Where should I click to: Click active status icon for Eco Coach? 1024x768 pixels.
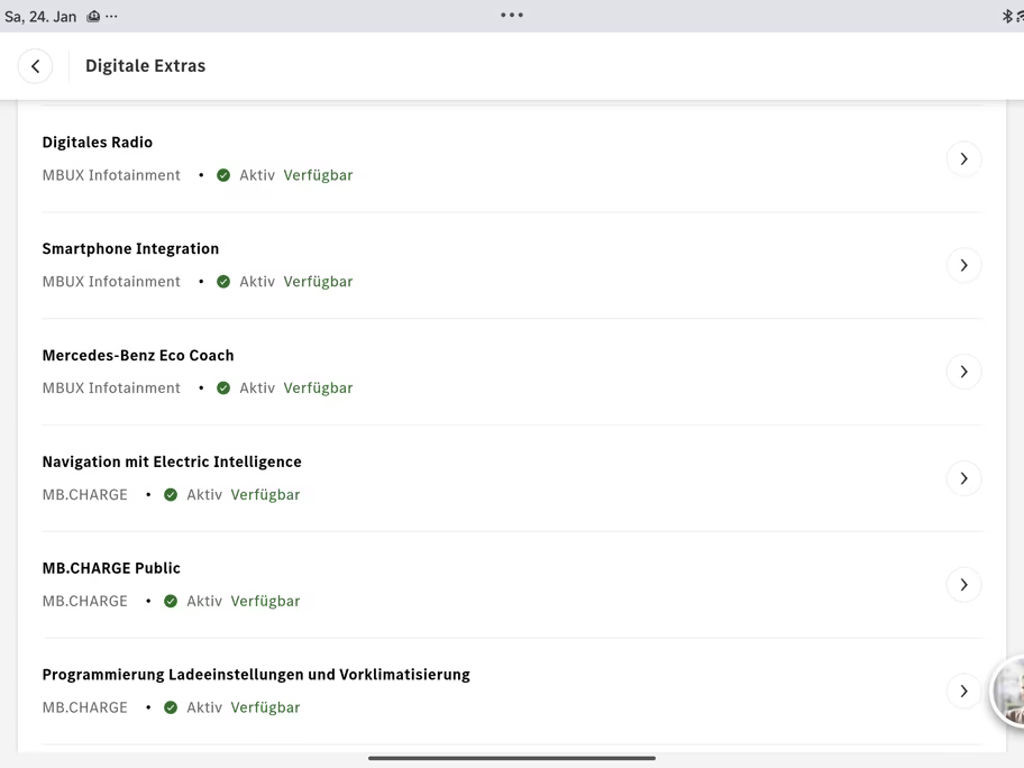223,388
